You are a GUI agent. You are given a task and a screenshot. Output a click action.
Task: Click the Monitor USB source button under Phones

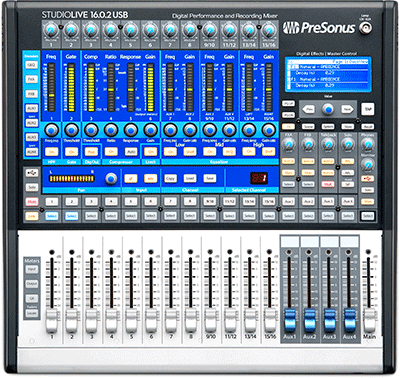click(x=367, y=179)
